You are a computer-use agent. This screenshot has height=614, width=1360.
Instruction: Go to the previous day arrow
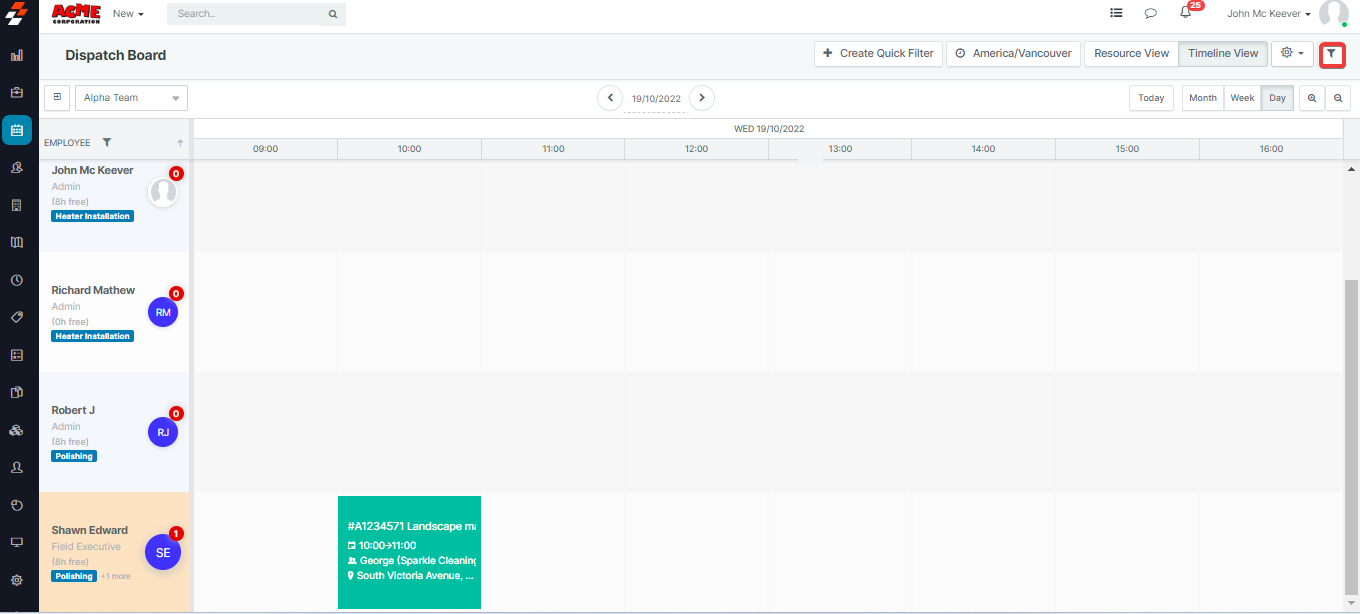click(x=610, y=98)
